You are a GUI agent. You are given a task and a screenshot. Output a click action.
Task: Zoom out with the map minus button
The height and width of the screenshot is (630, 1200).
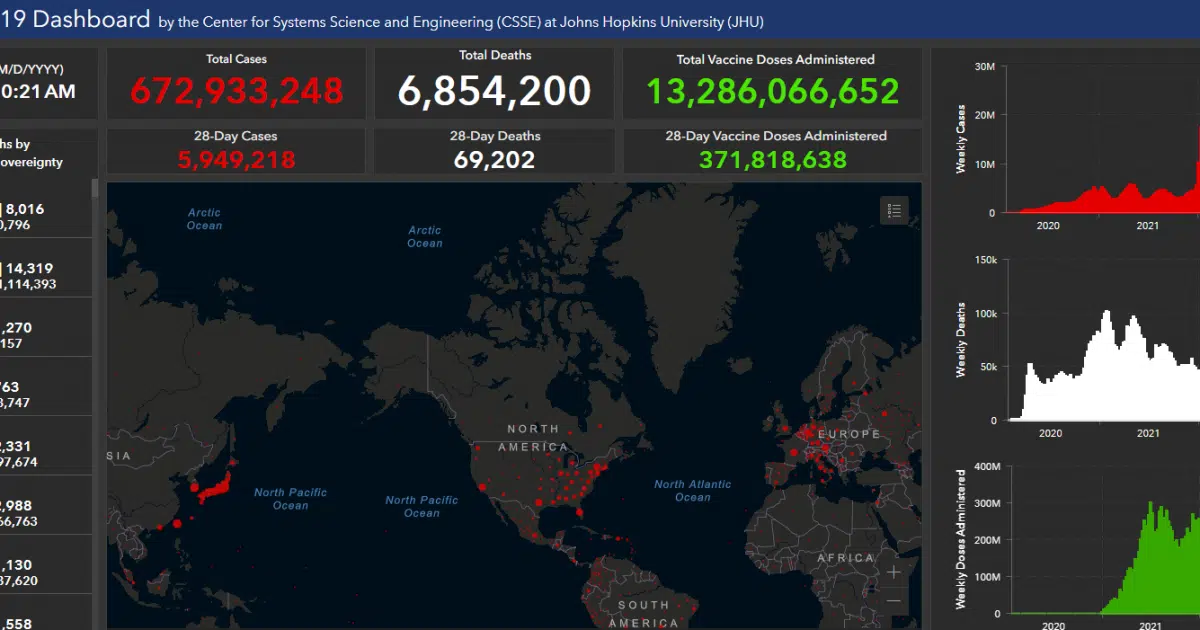tap(893, 601)
